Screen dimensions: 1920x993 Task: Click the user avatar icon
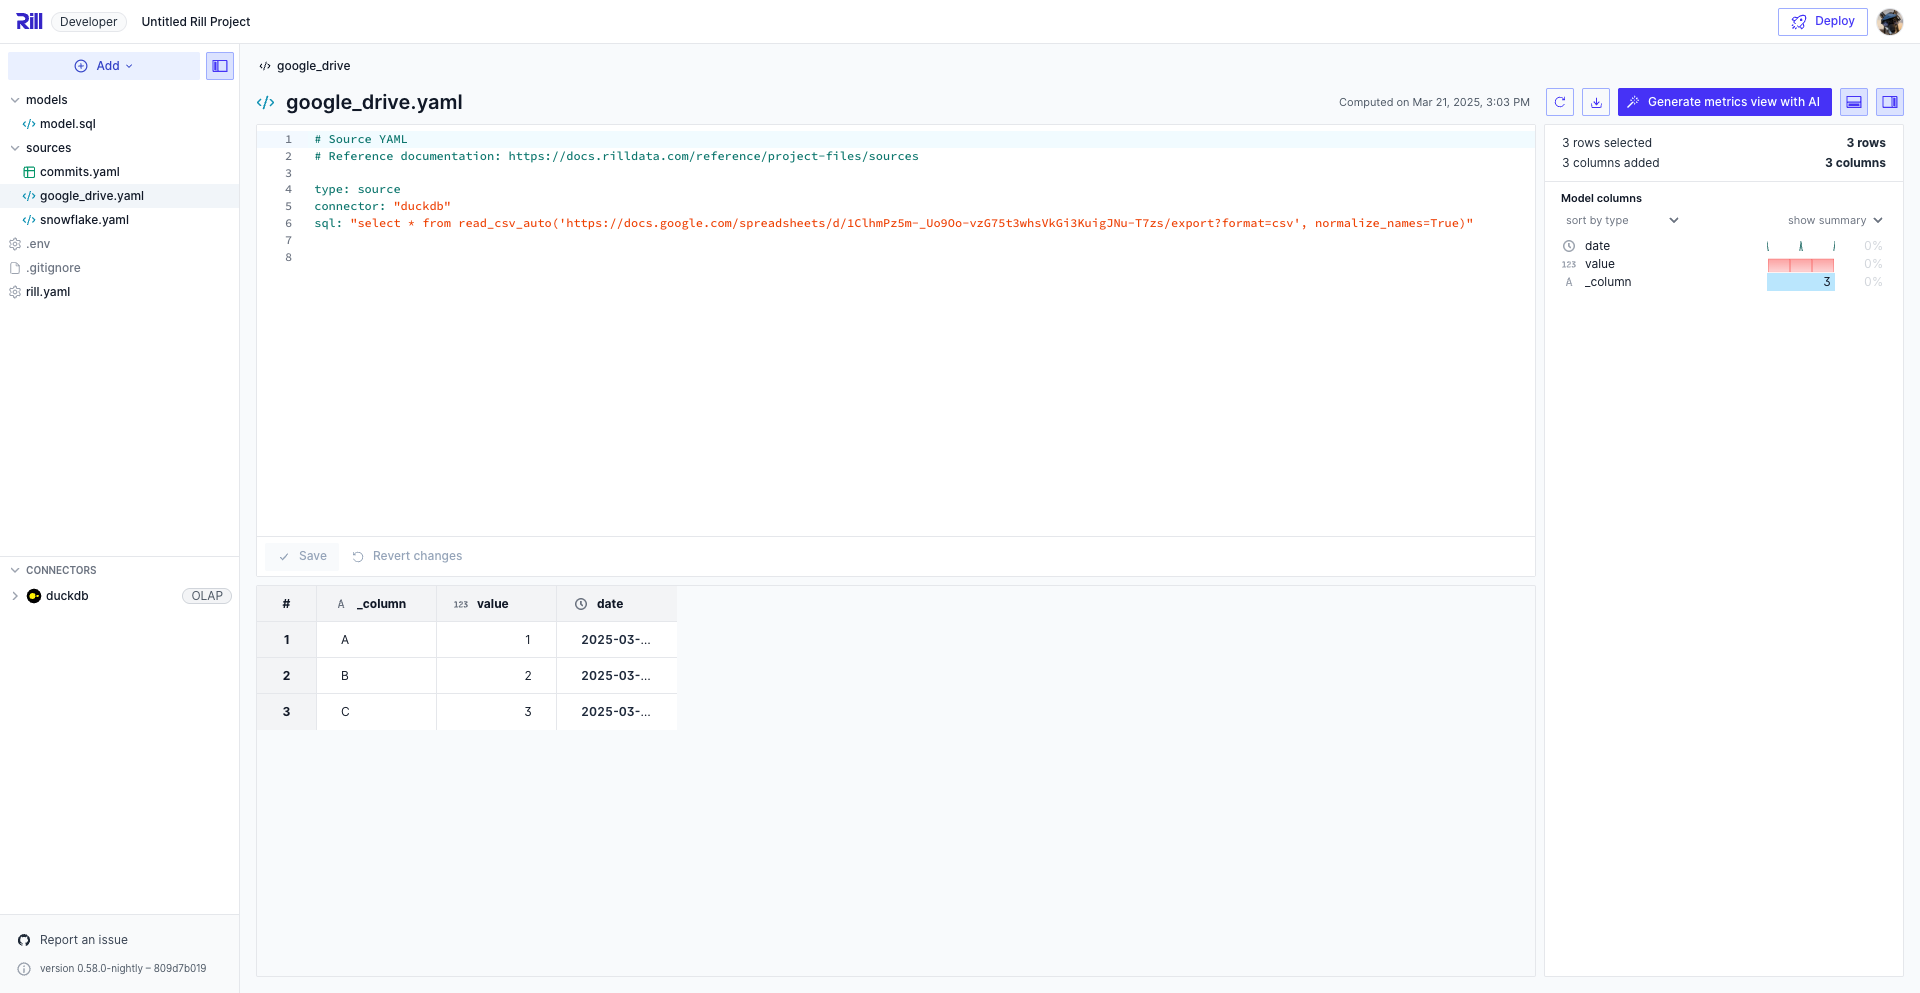(x=1889, y=21)
